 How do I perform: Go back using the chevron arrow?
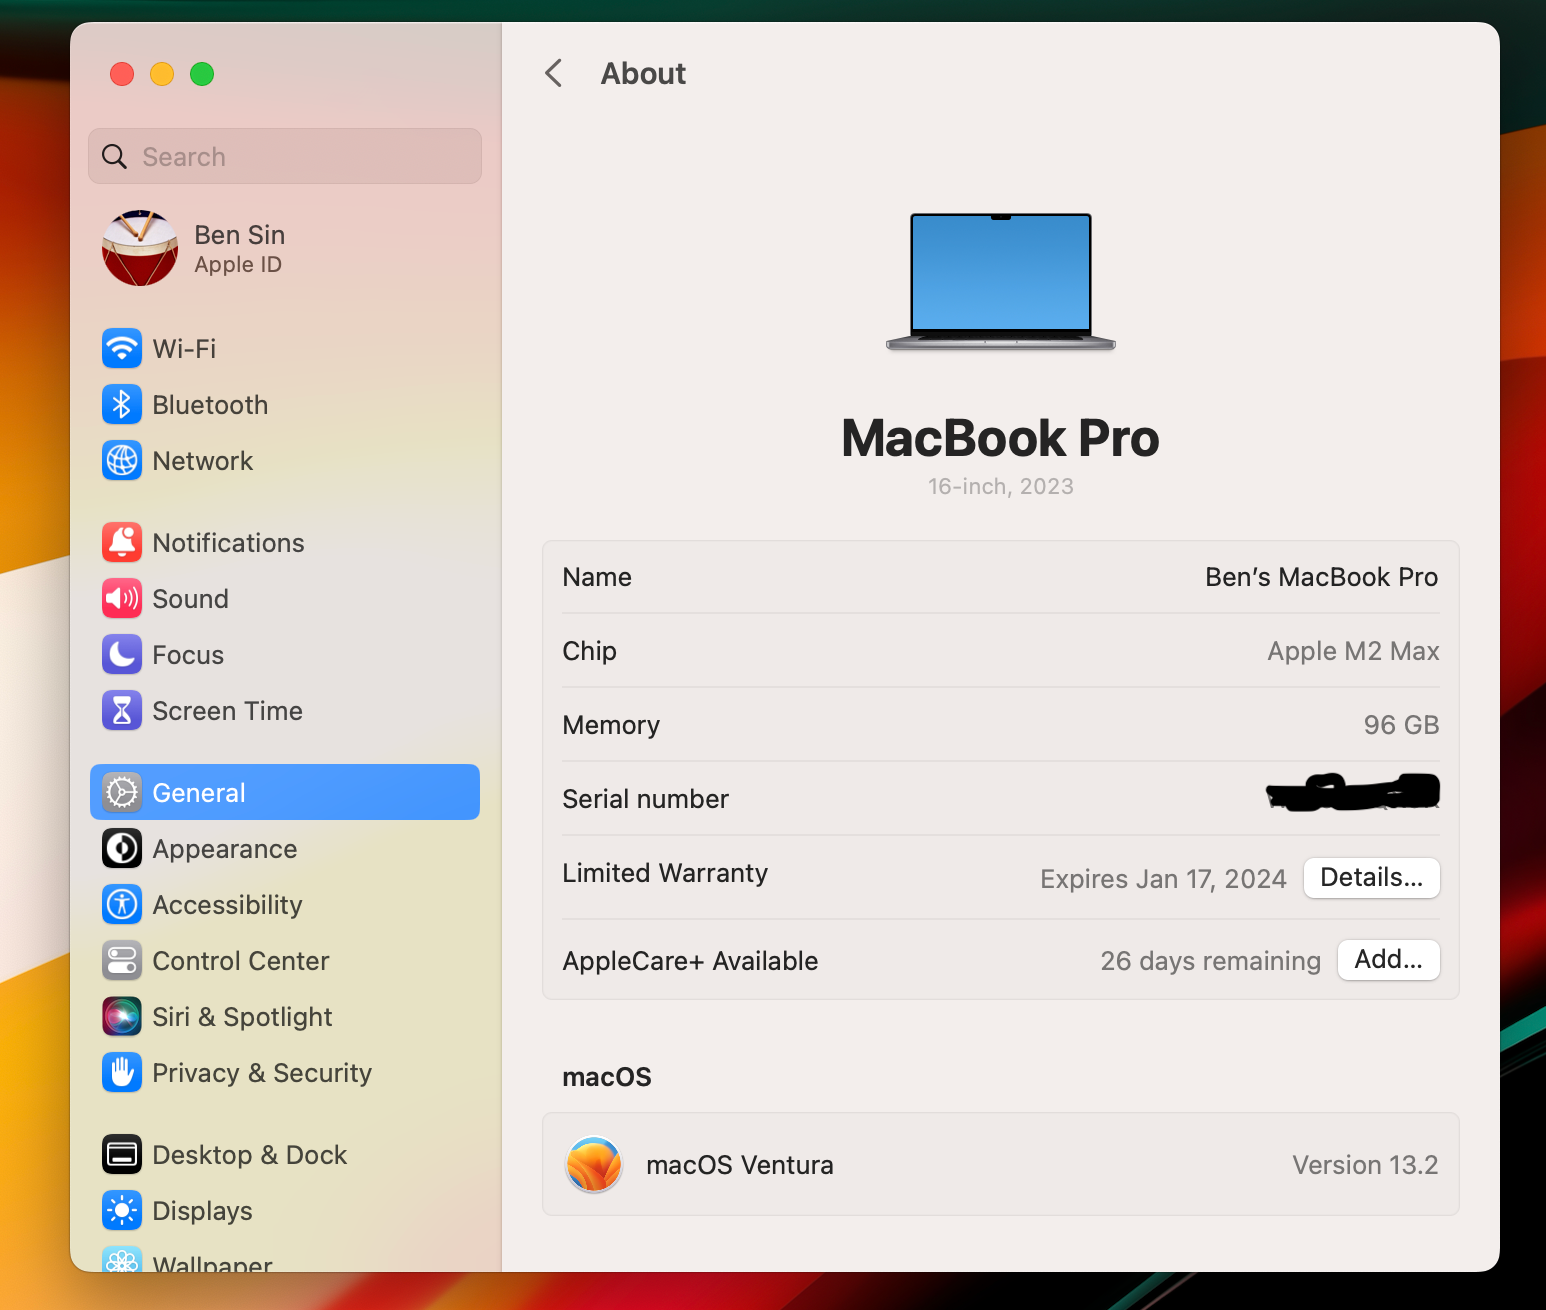pos(554,73)
